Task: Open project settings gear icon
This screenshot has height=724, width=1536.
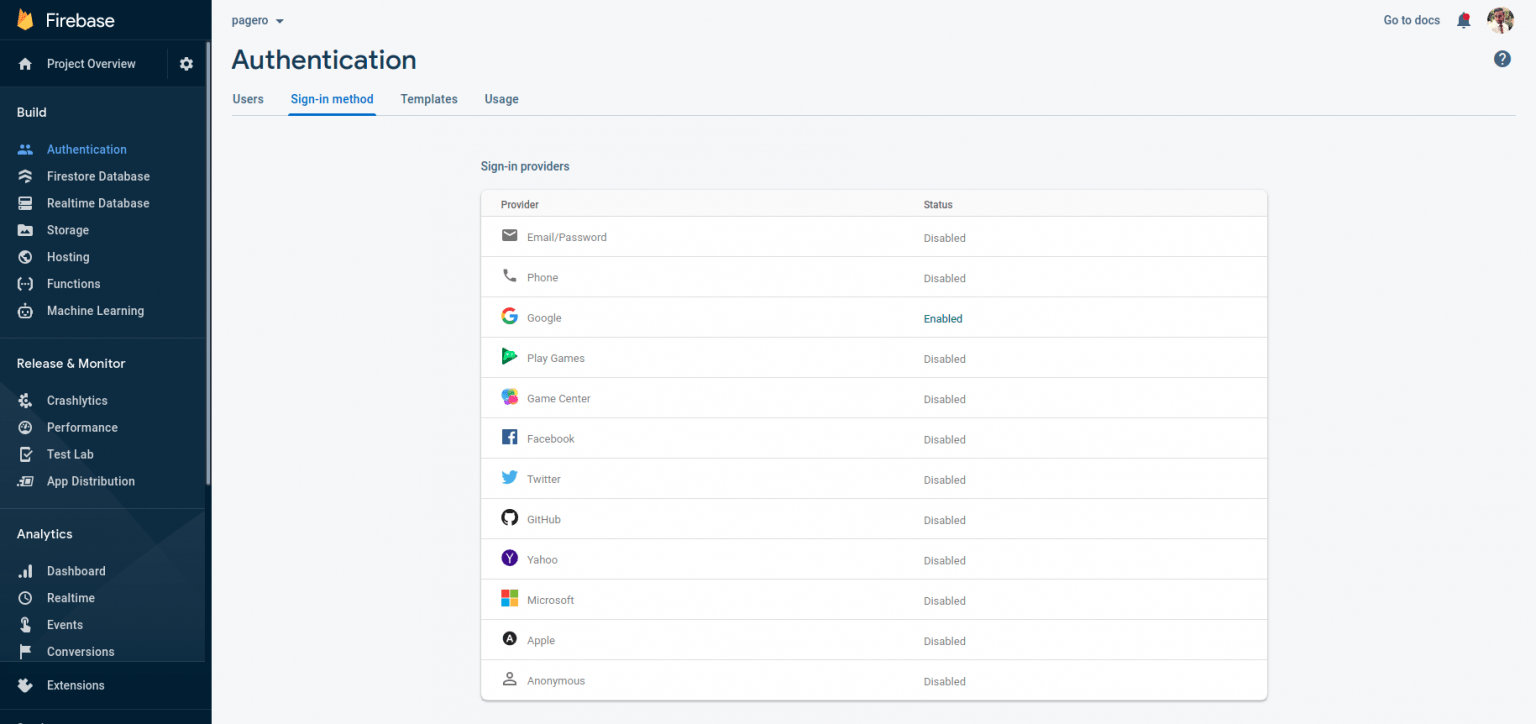Action: [x=186, y=64]
